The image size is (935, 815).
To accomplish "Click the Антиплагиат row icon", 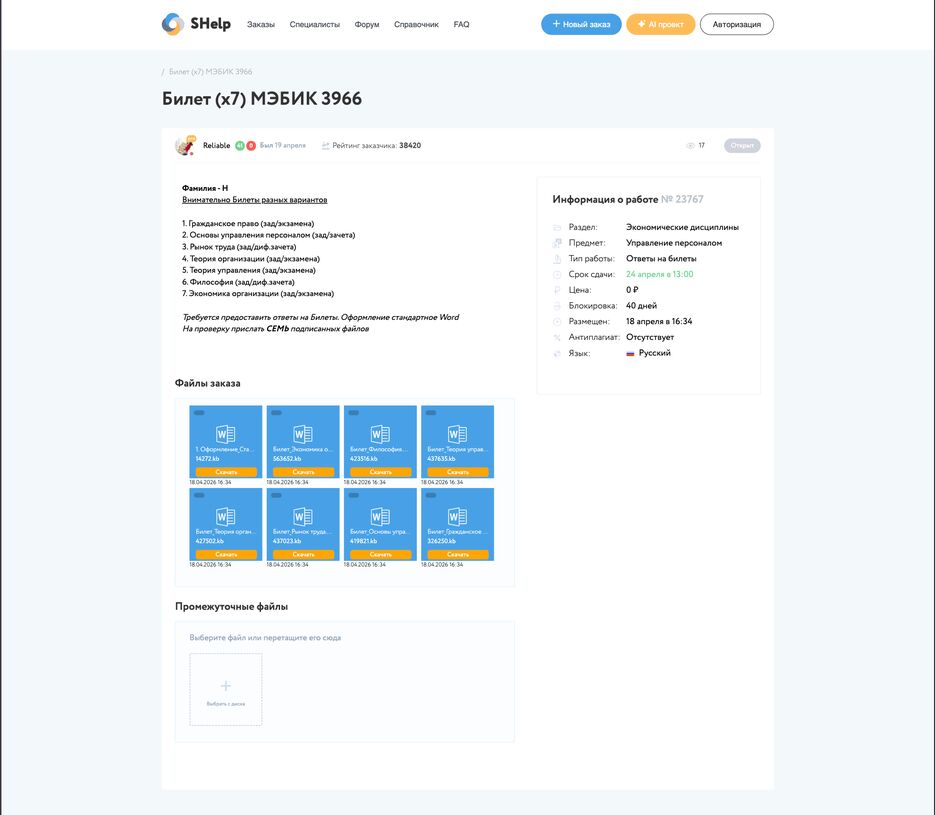I will pyautogui.click(x=557, y=337).
